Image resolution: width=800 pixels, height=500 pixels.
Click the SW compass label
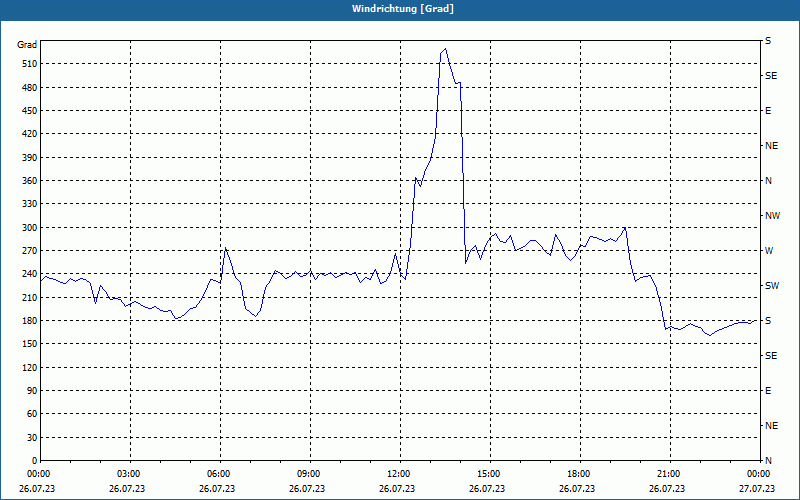point(772,286)
